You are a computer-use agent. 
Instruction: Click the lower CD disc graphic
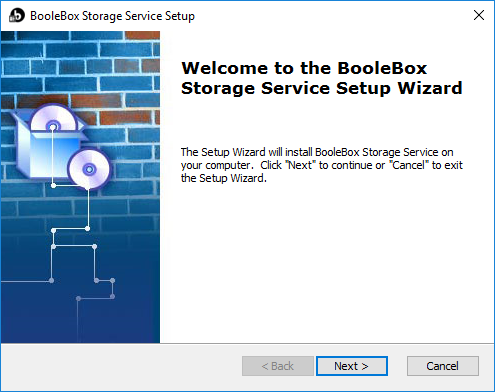click(x=89, y=169)
